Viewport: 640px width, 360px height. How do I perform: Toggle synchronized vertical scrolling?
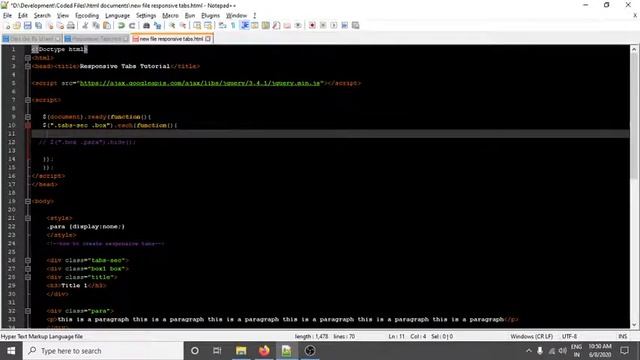point(197,26)
